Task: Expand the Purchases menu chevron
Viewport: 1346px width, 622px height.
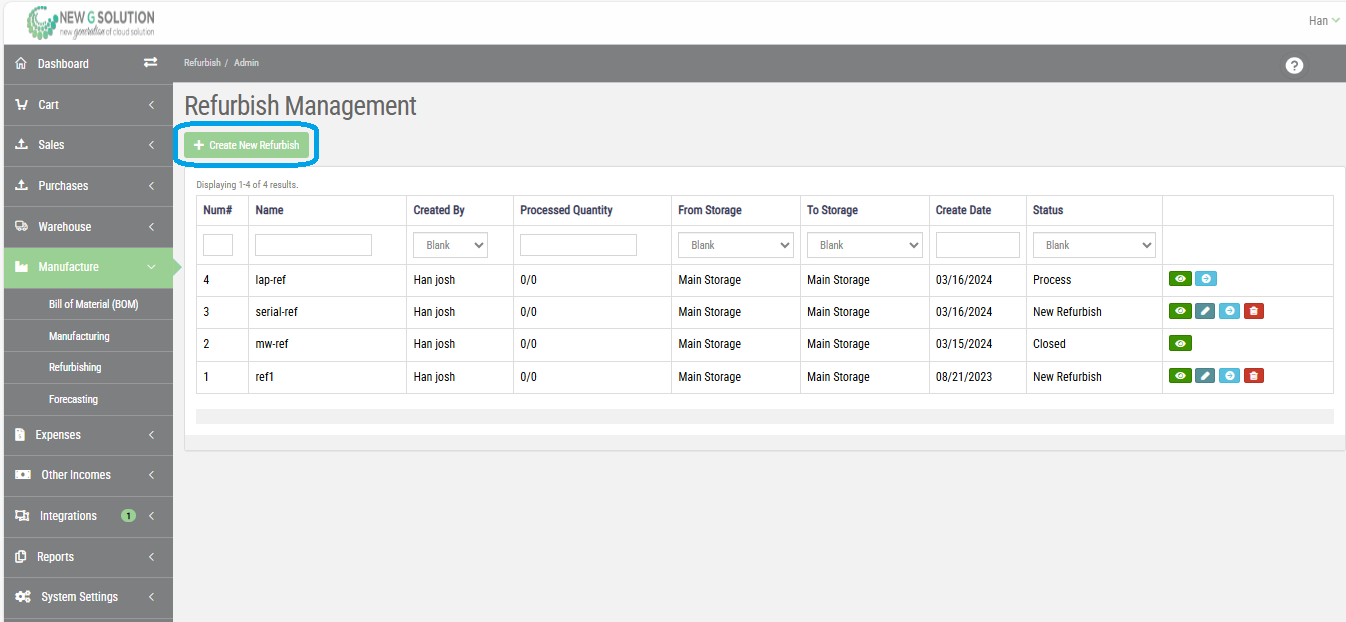Action: pos(151,186)
